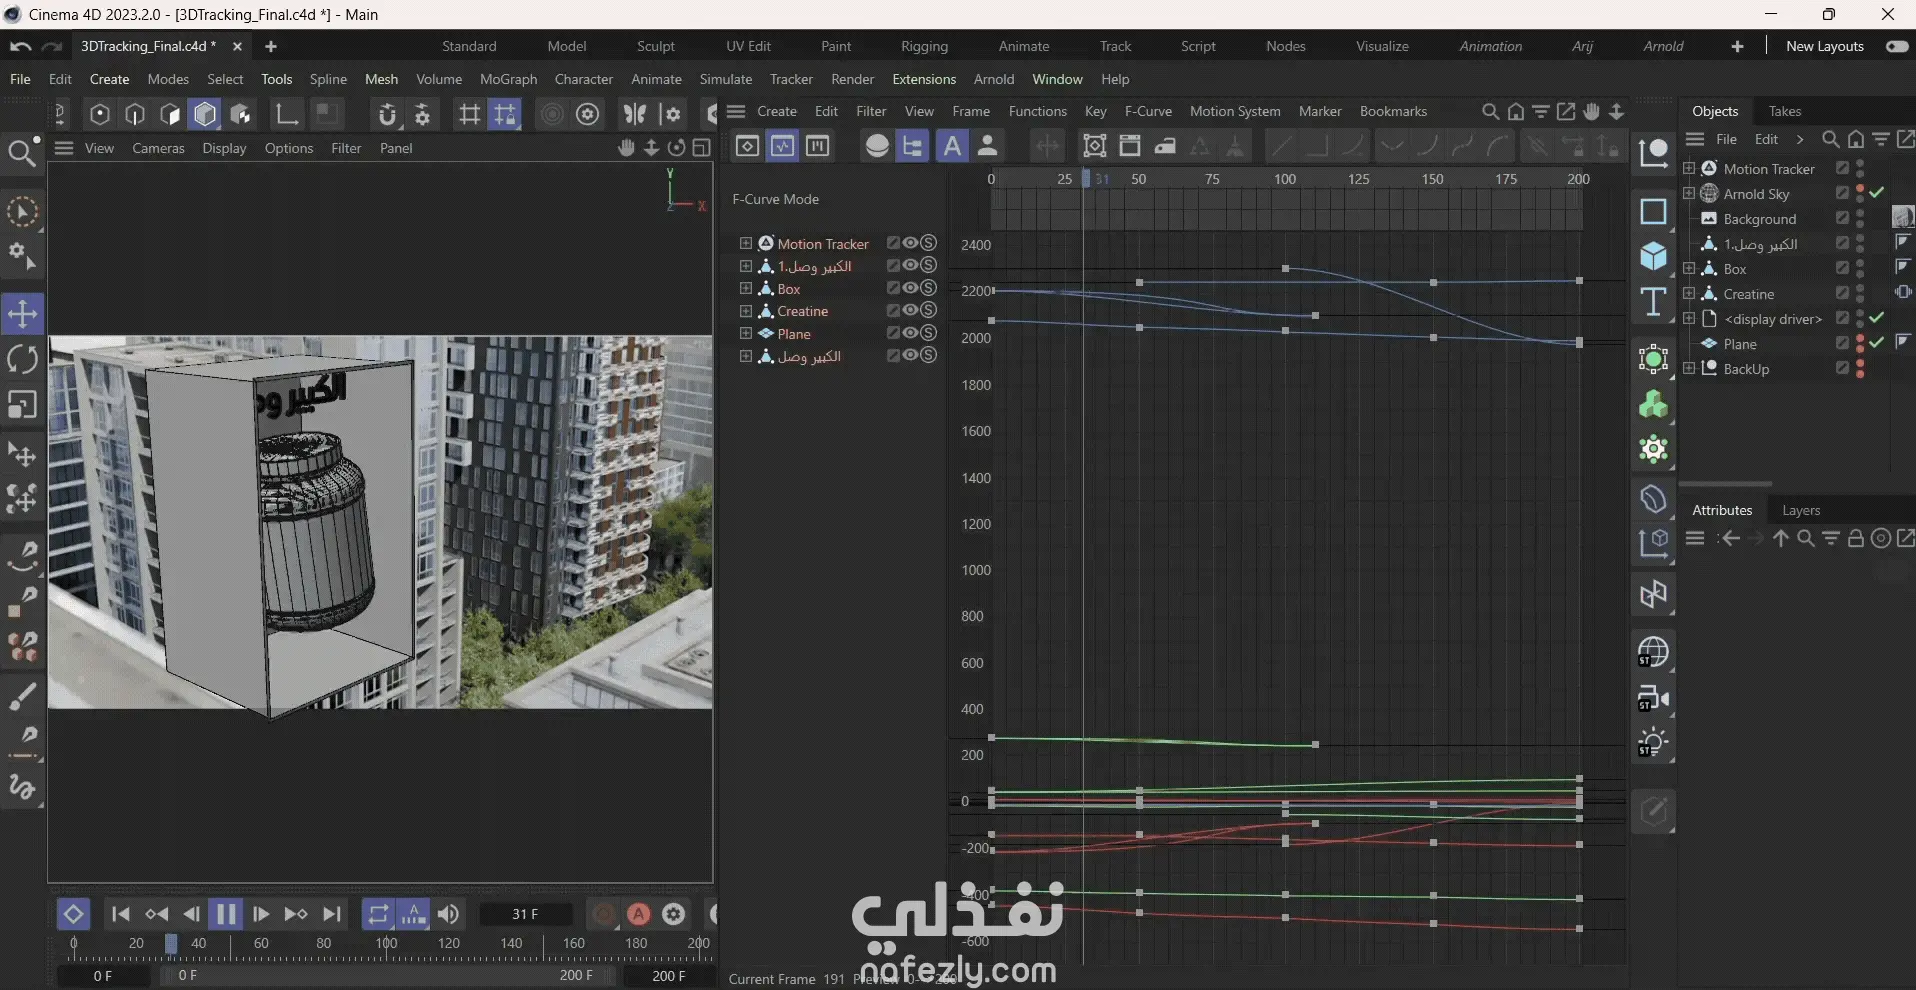This screenshot has height=990, width=1916.
Task: Toggle the New Layouts switch
Action: tap(1897, 47)
